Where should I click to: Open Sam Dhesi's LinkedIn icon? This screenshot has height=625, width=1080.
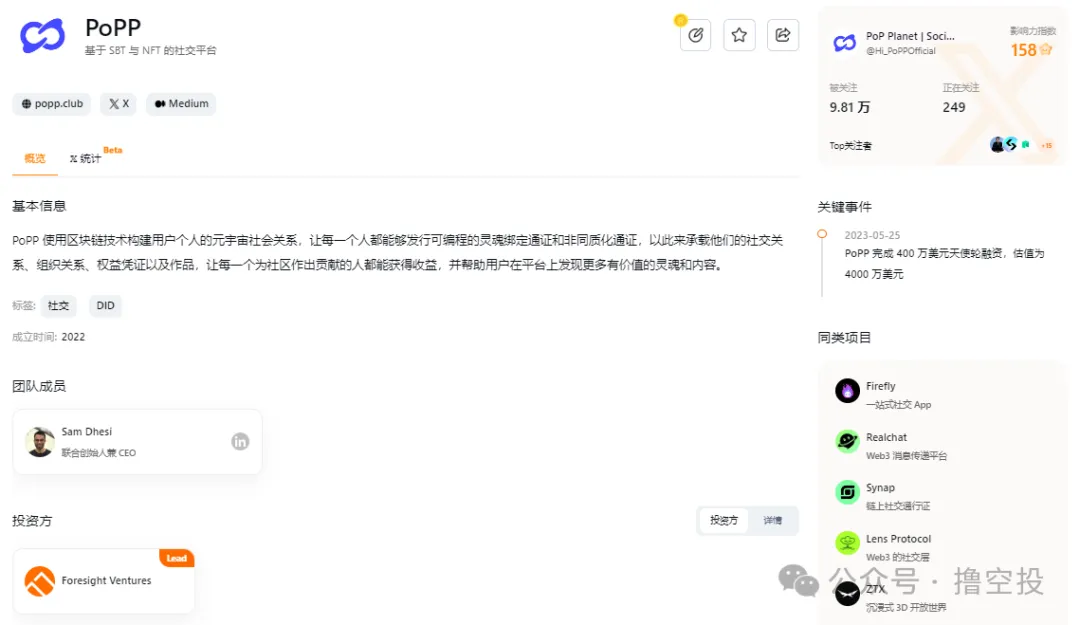tap(240, 442)
